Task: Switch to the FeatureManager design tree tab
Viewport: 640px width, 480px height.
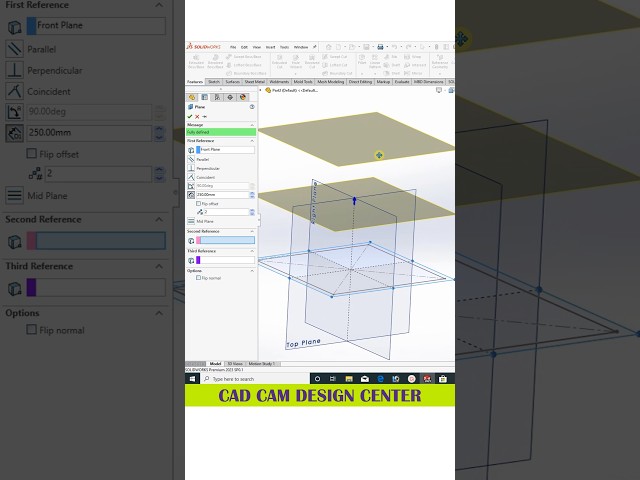Action: (x=192, y=97)
